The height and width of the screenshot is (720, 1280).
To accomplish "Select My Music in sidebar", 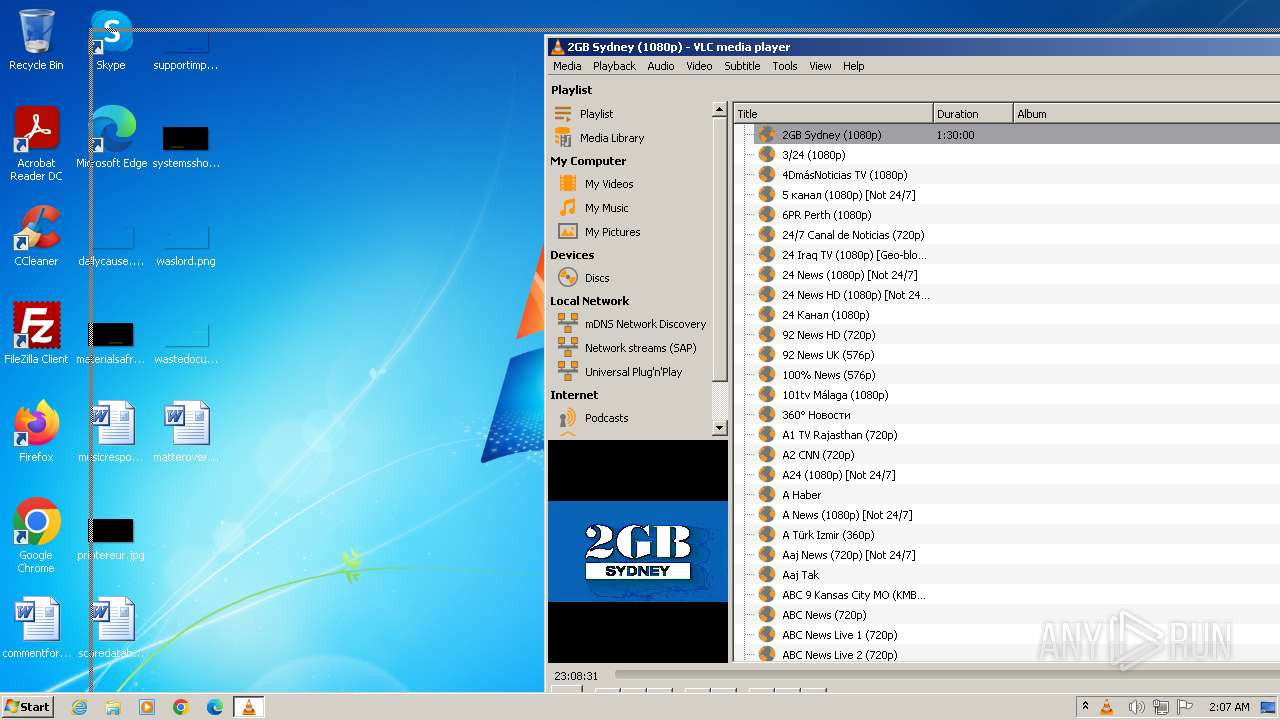I will coord(593,208).
